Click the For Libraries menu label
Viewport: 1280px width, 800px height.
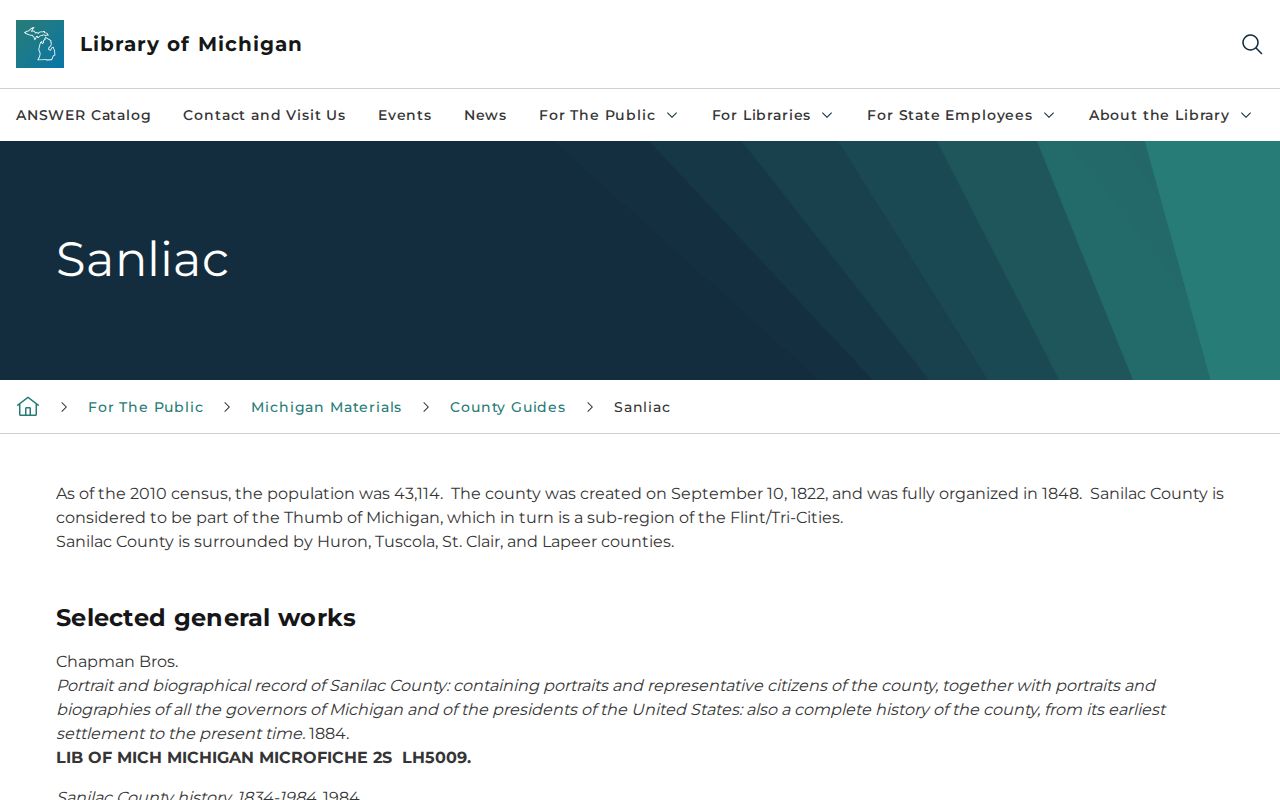tap(761, 115)
